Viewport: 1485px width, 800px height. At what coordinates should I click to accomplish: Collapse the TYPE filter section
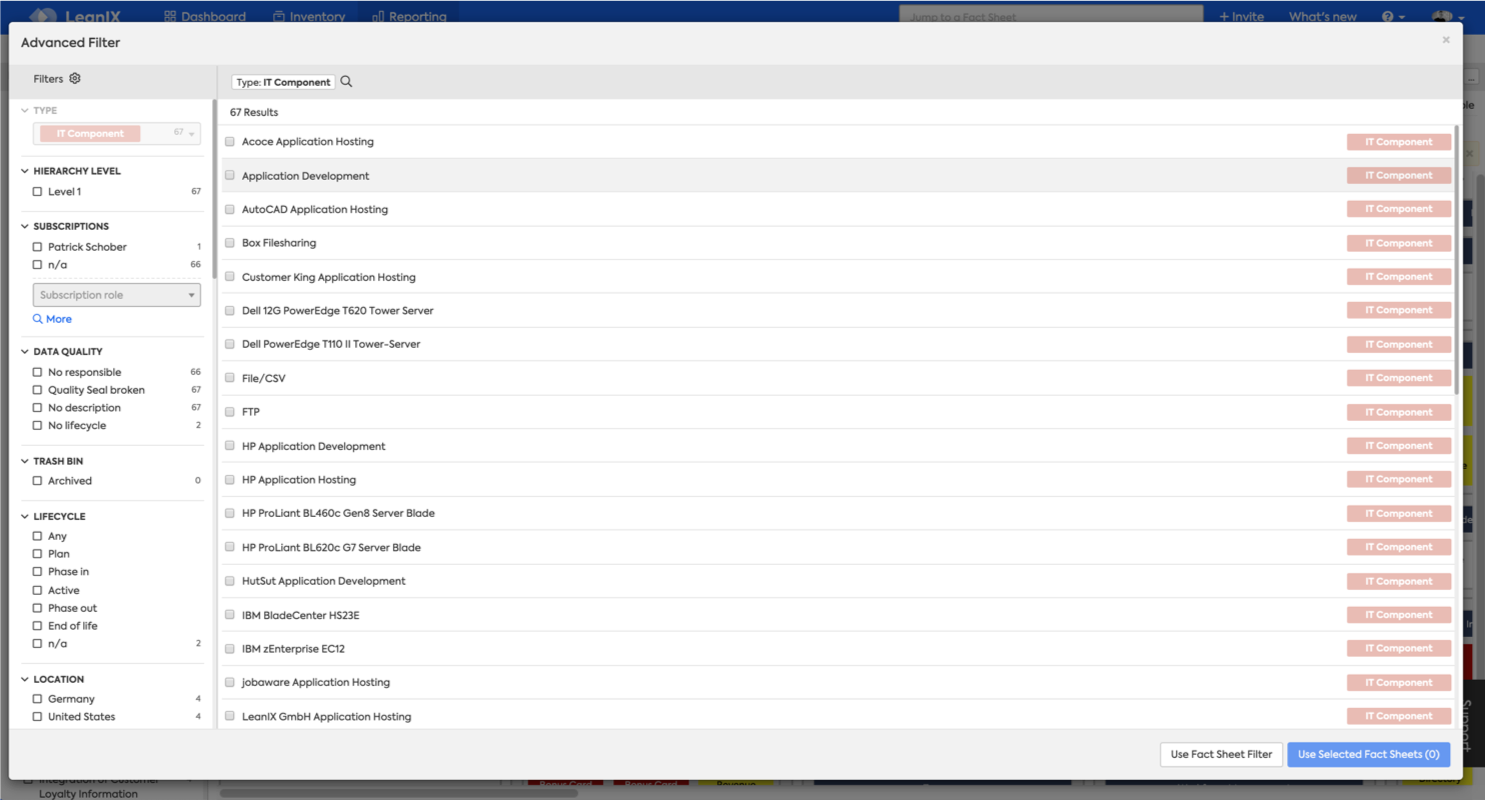[25, 111]
